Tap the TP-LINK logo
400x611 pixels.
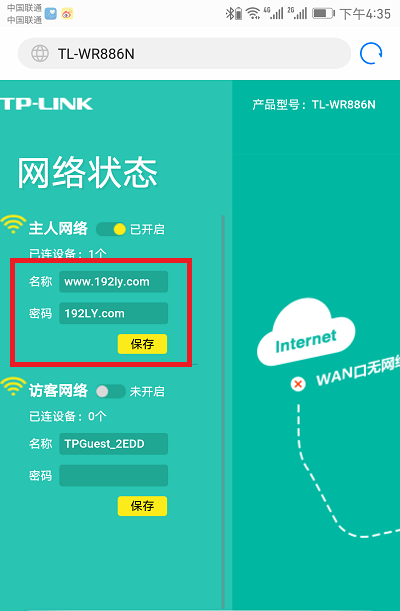pos(46,104)
